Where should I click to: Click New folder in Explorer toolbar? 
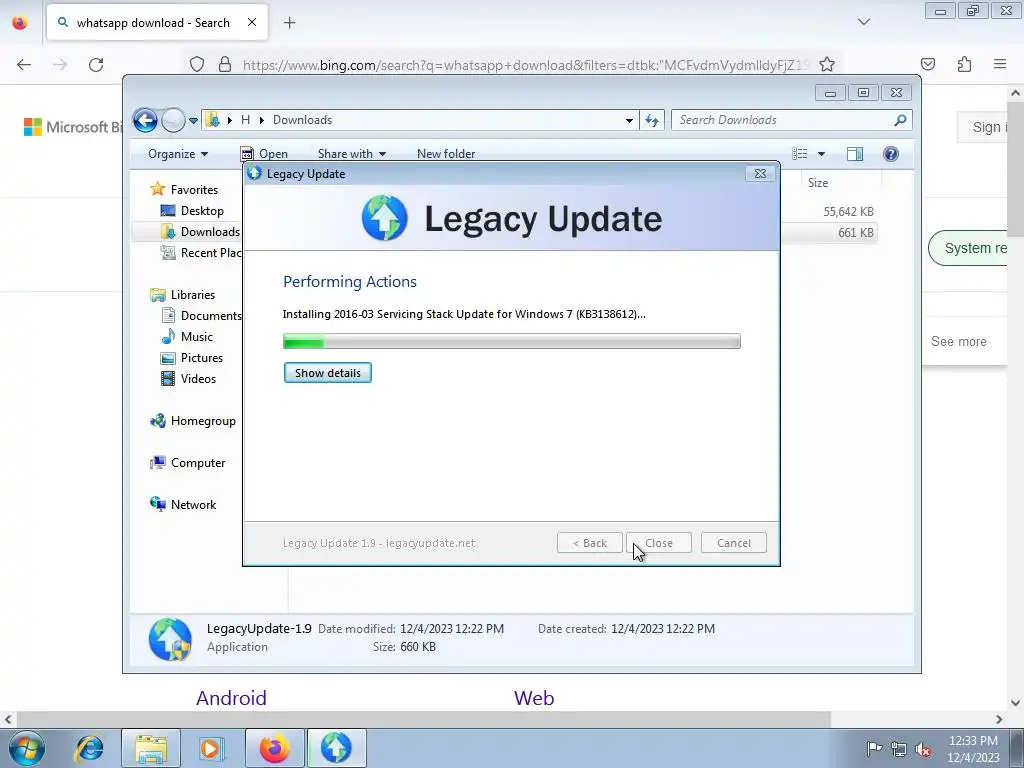(445, 154)
